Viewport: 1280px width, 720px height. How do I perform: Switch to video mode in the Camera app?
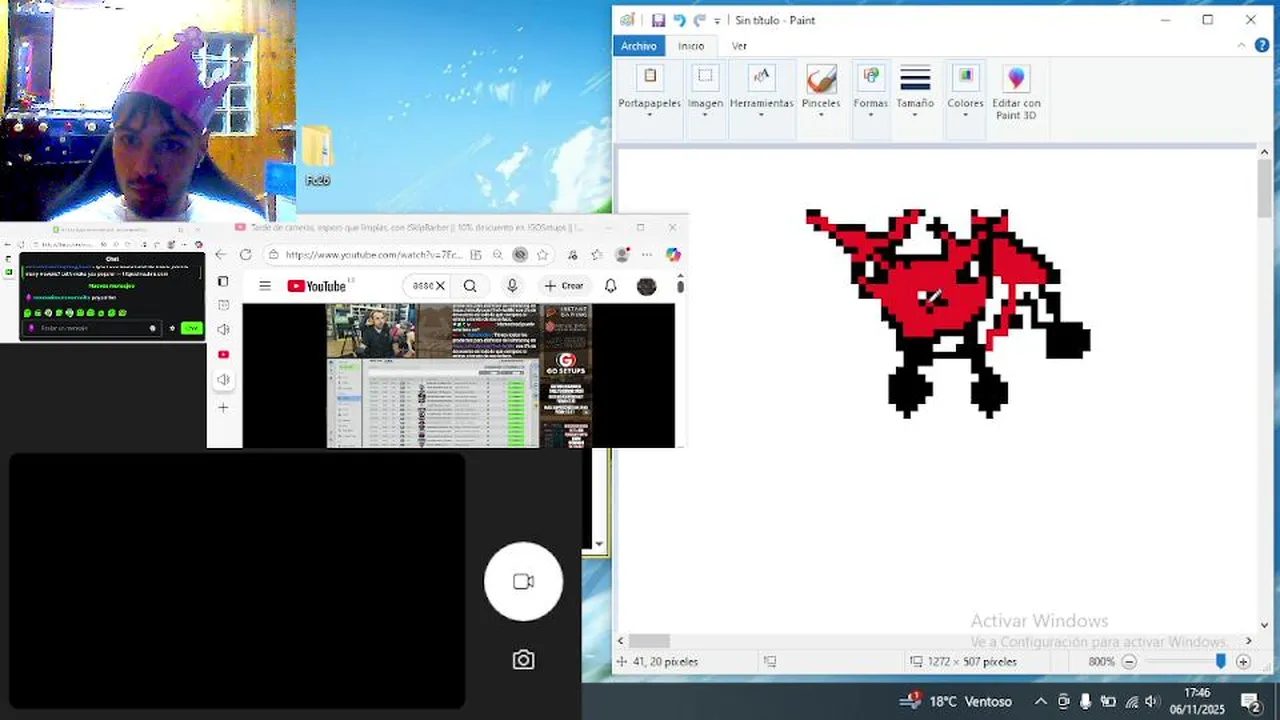click(x=523, y=581)
